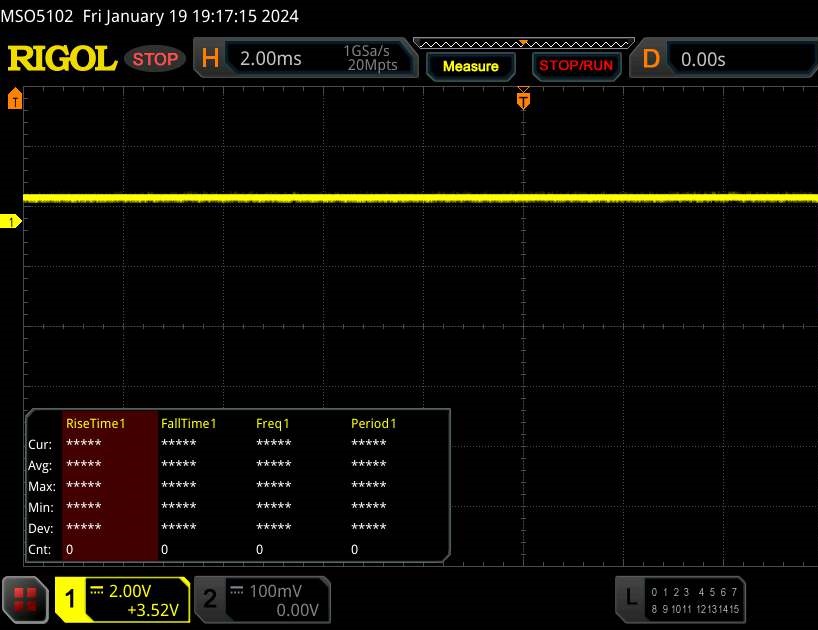Viewport: 818px width, 630px height.
Task: Click the 1GSa/s sample rate readout
Action: click(366, 51)
